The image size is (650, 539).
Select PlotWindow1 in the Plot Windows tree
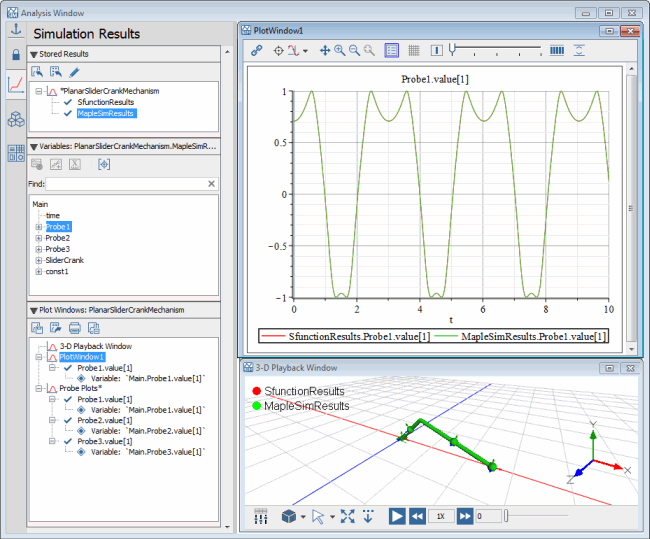(x=81, y=357)
